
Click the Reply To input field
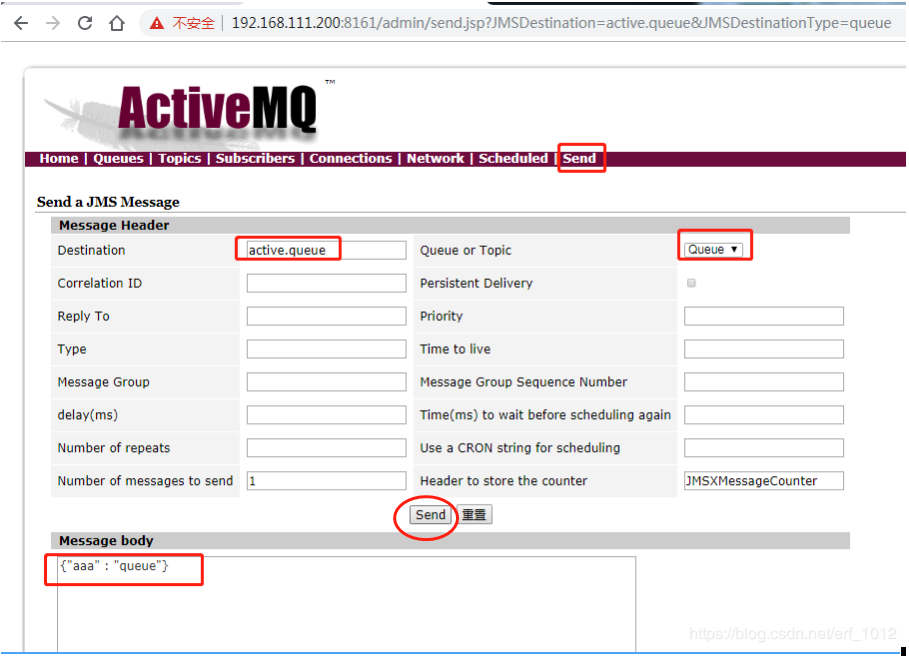click(326, 316)
